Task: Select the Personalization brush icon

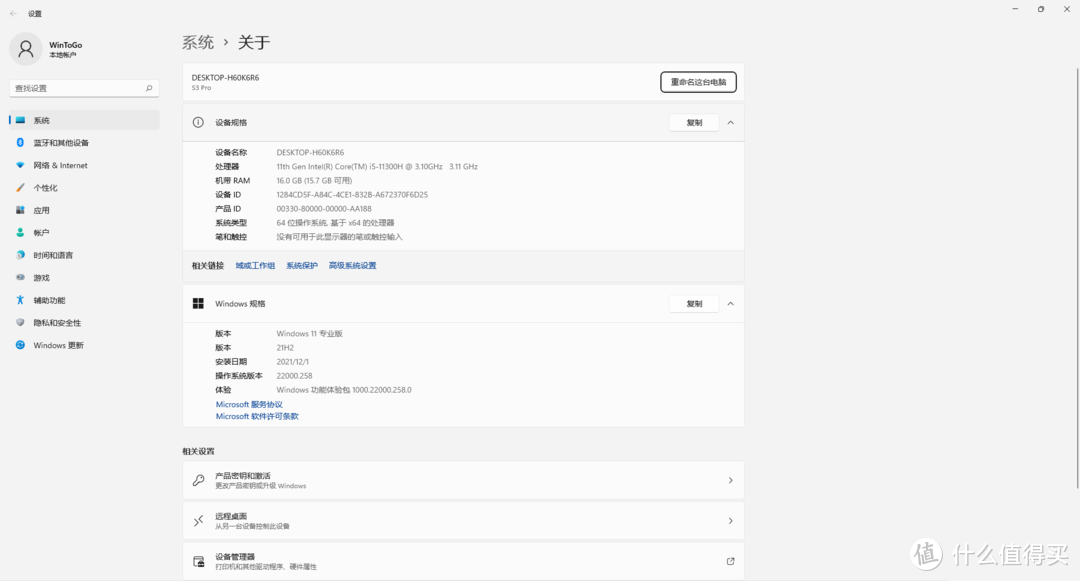Action: pyautogui.click(x=20, y=188)
